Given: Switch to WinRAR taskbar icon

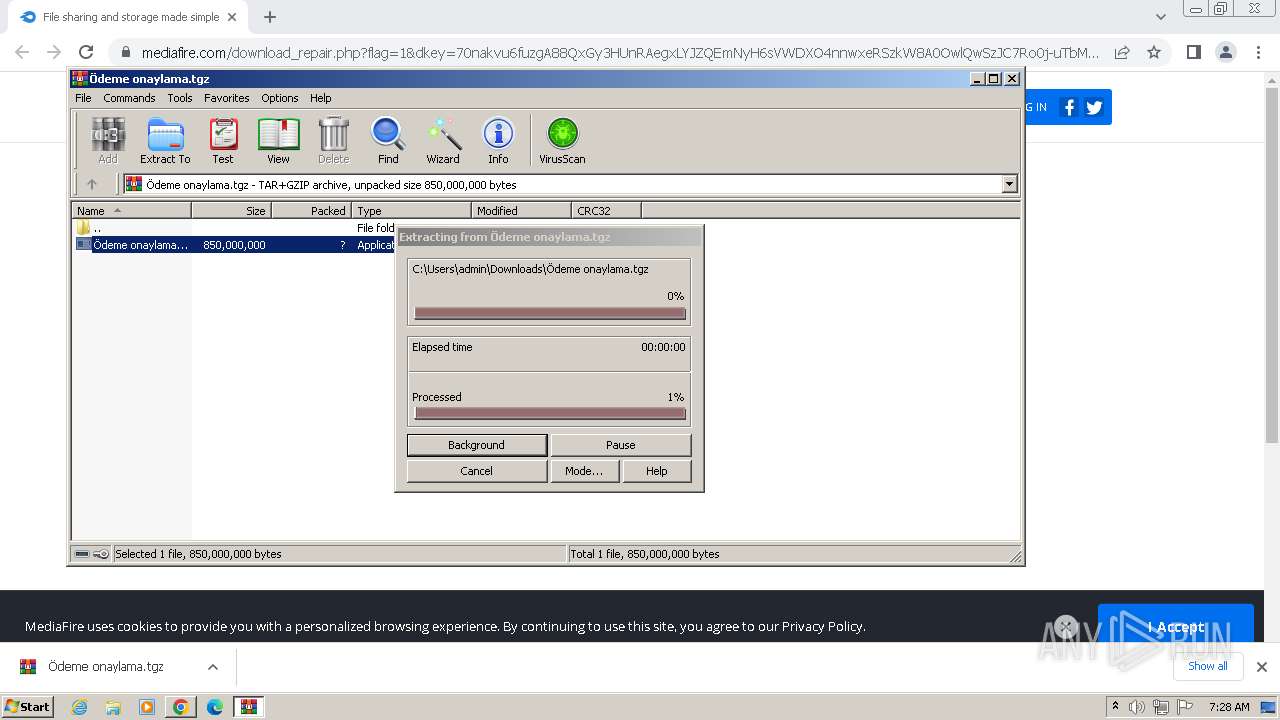Looking at the screenshot, I should click(248, 707).
